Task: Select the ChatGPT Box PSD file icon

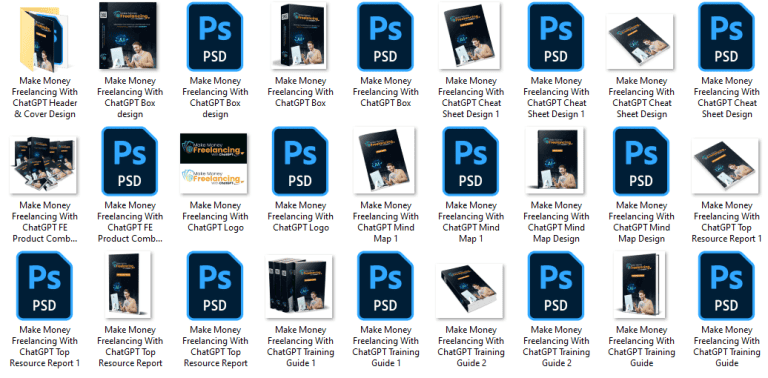Action: (385, 37)
